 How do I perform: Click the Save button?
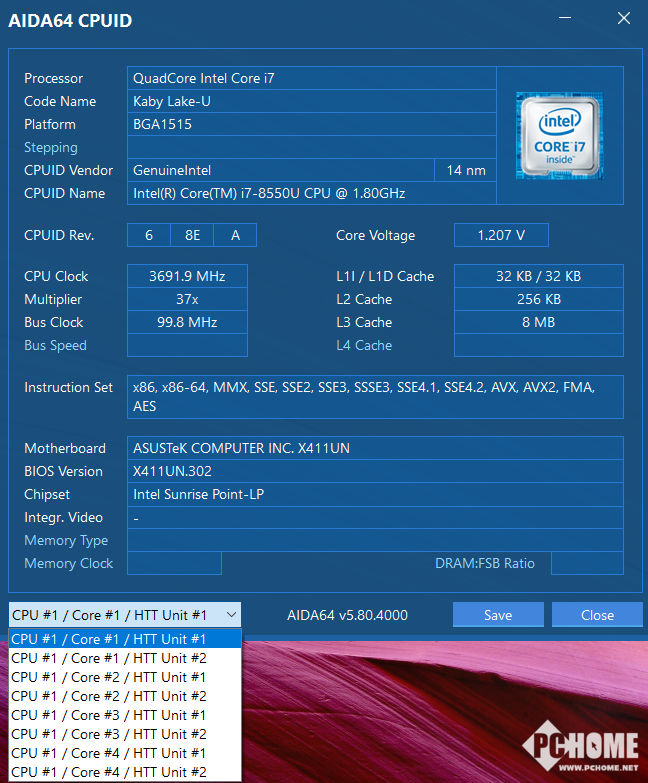click(498, 615)
